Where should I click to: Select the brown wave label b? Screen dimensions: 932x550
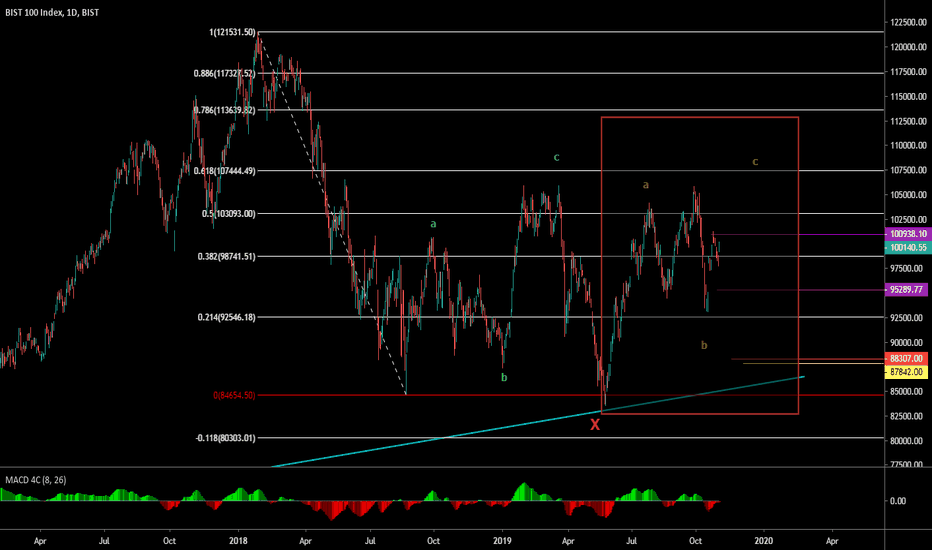click(704, 345)
